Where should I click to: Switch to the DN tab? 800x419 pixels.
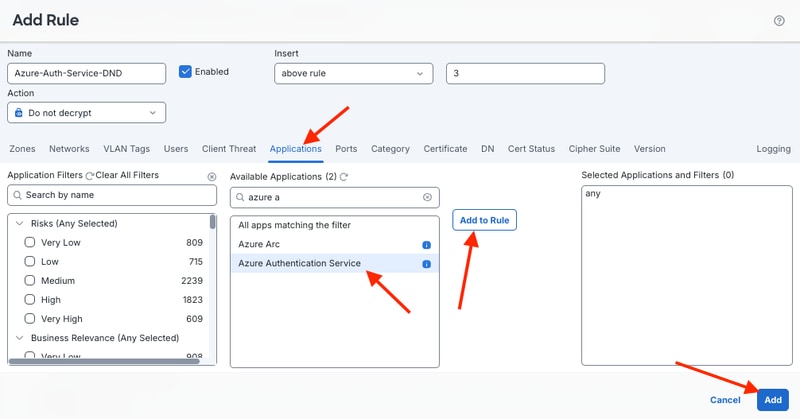[488, 149]
